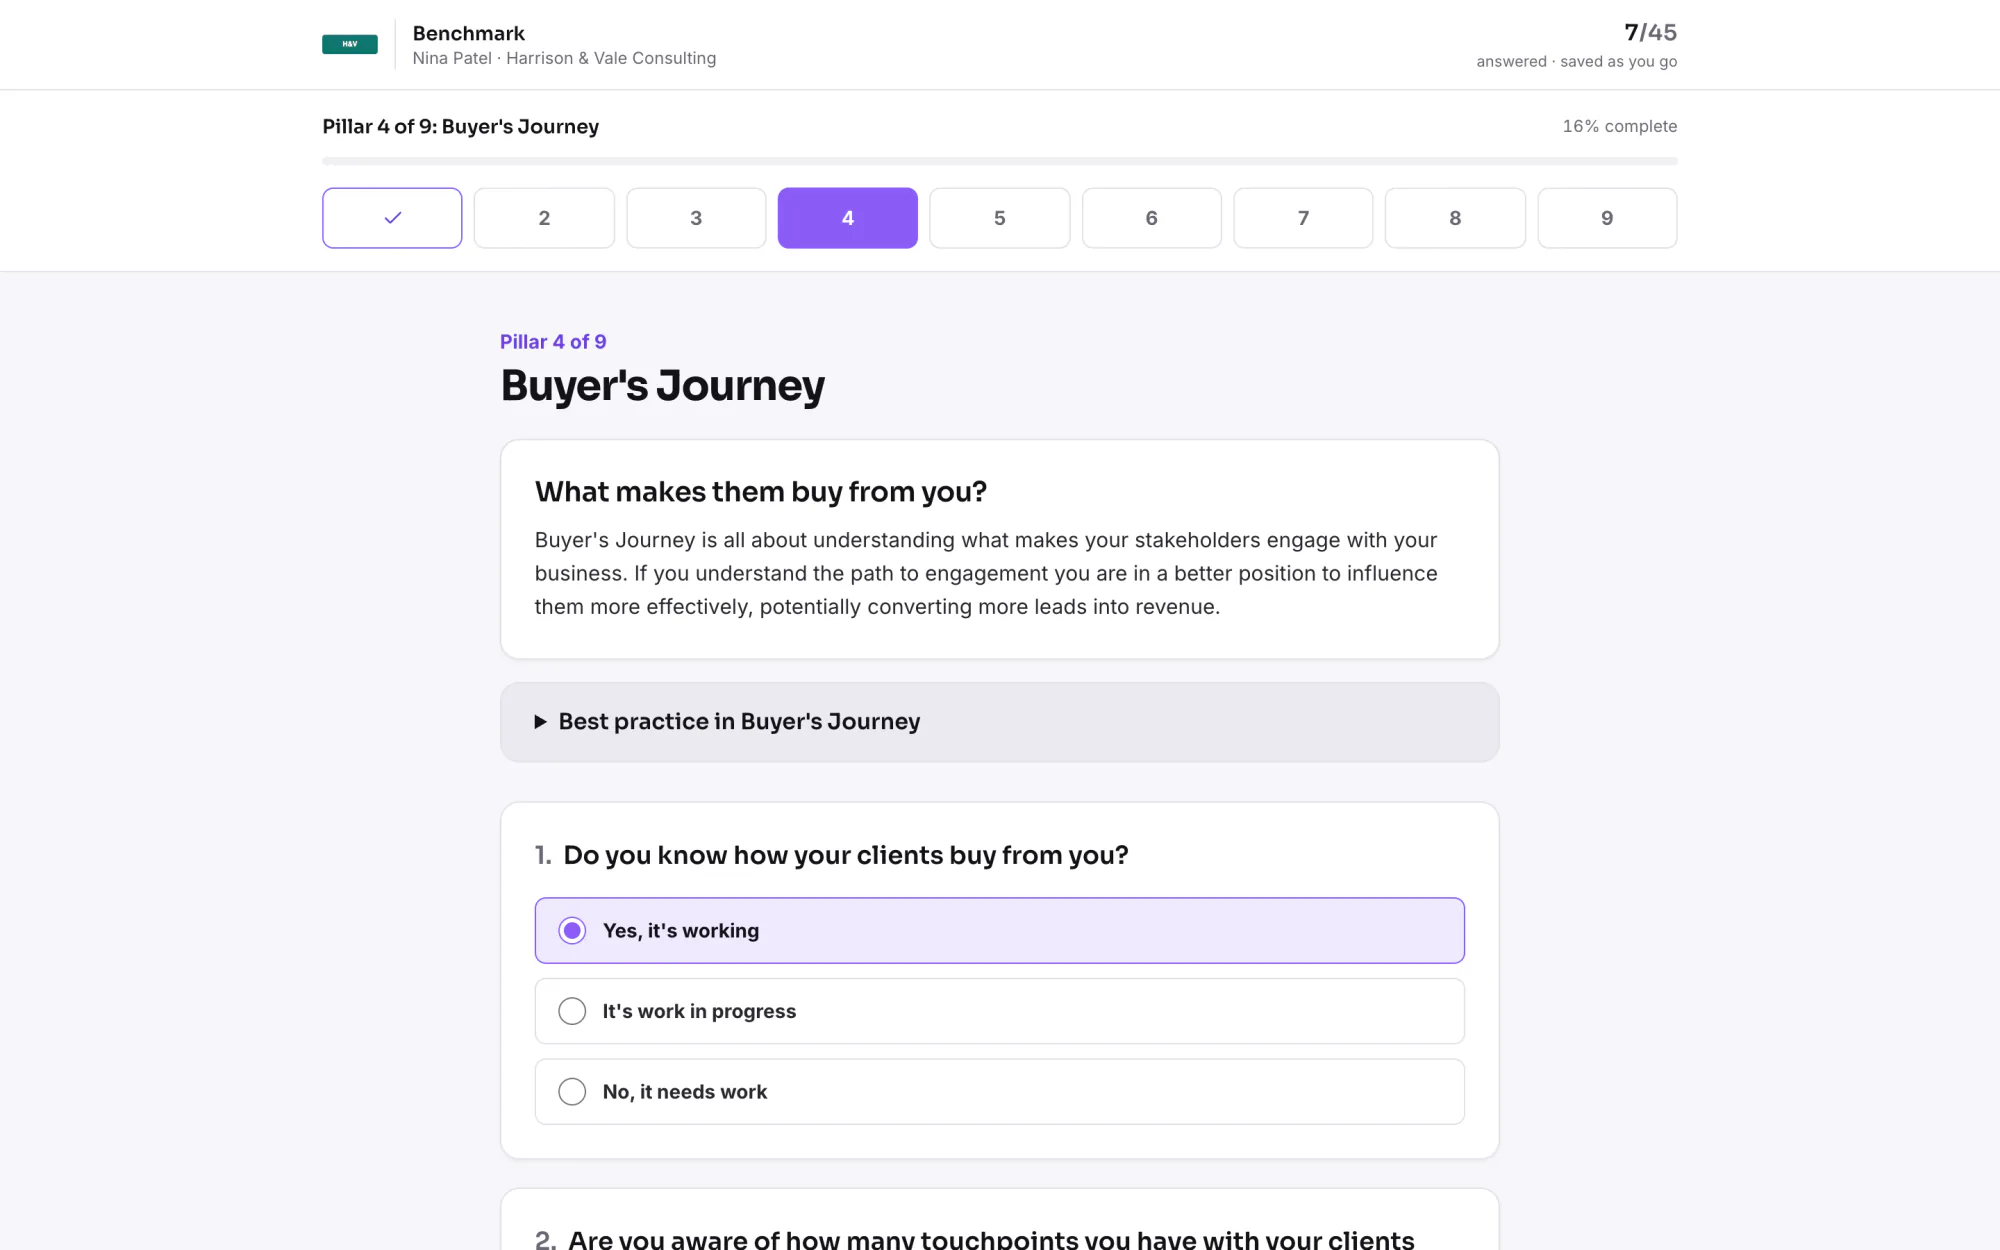
Task: Open completed pillar 1 checkmark step
Action: [x=392, y=218]
